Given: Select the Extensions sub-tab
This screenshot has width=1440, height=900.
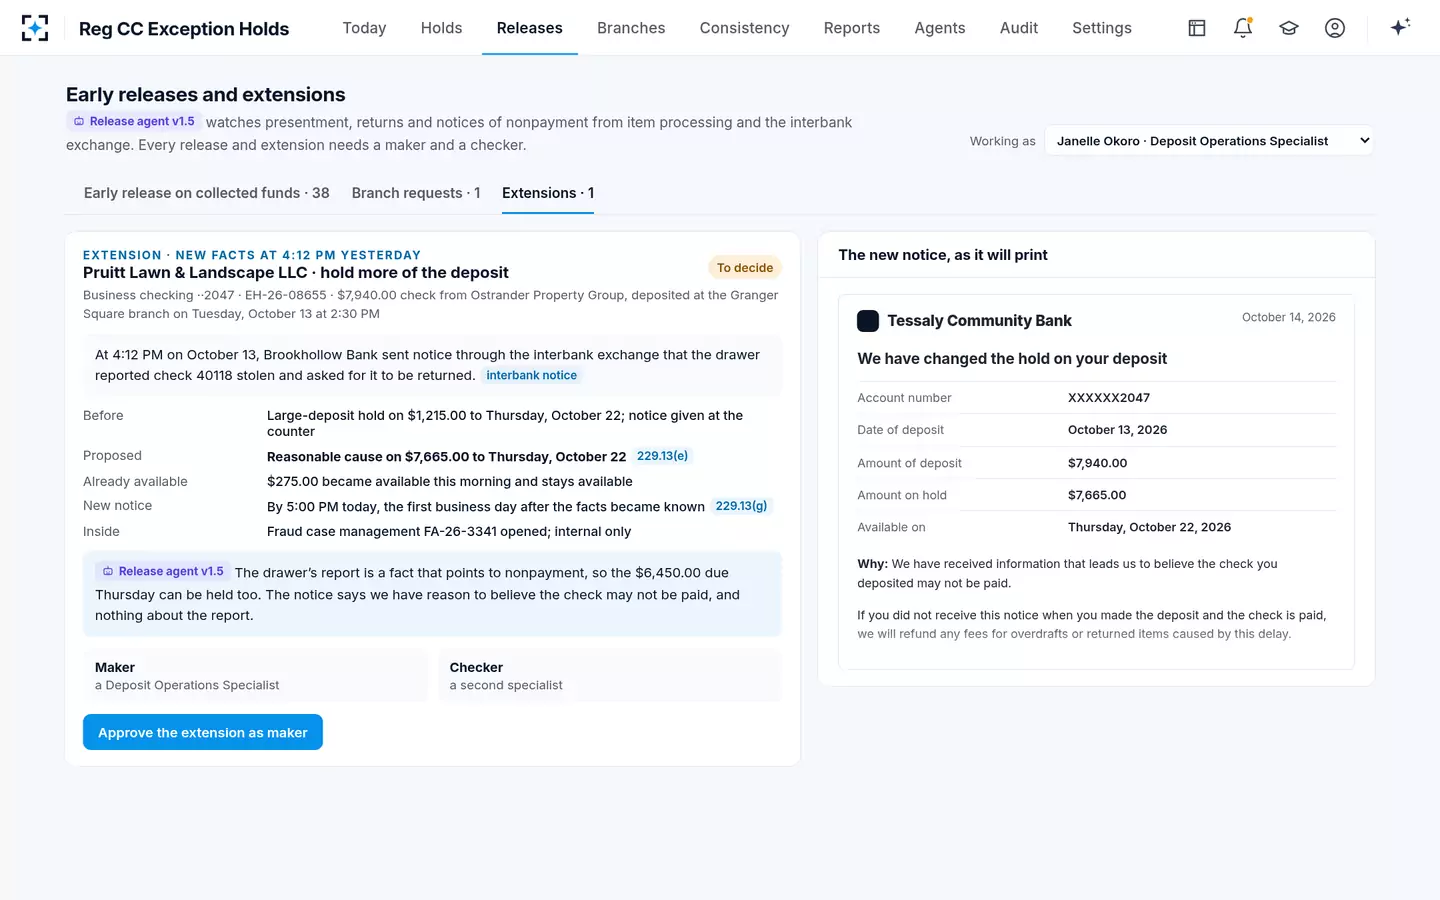Looking at the screenshot, I should tap(548, 193).
